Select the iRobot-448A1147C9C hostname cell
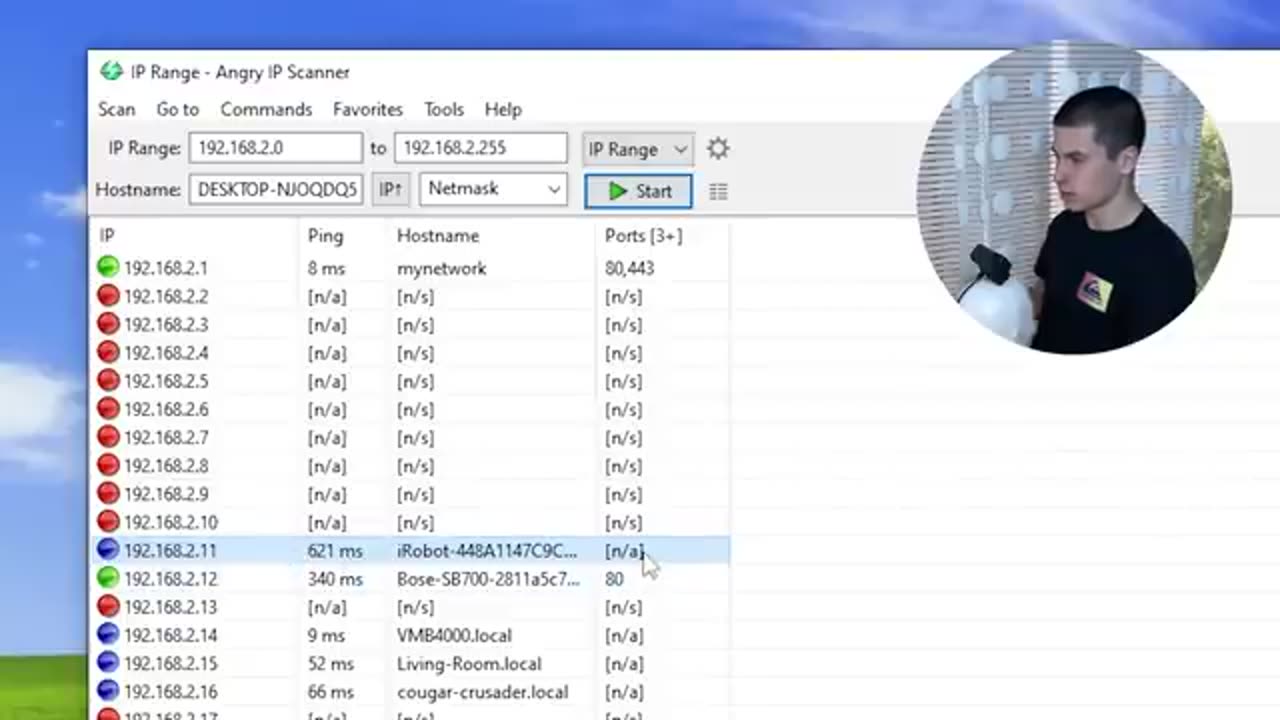 (x=487, y=550)
